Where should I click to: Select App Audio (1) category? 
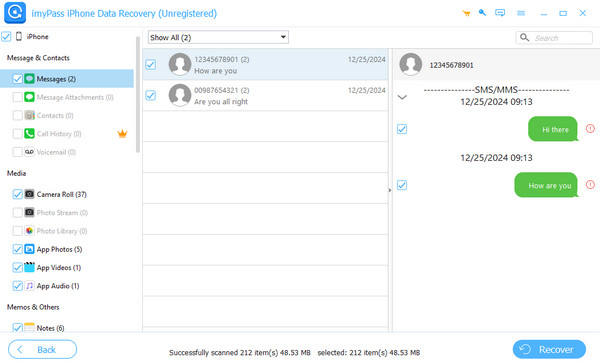(x=58, y=286)
